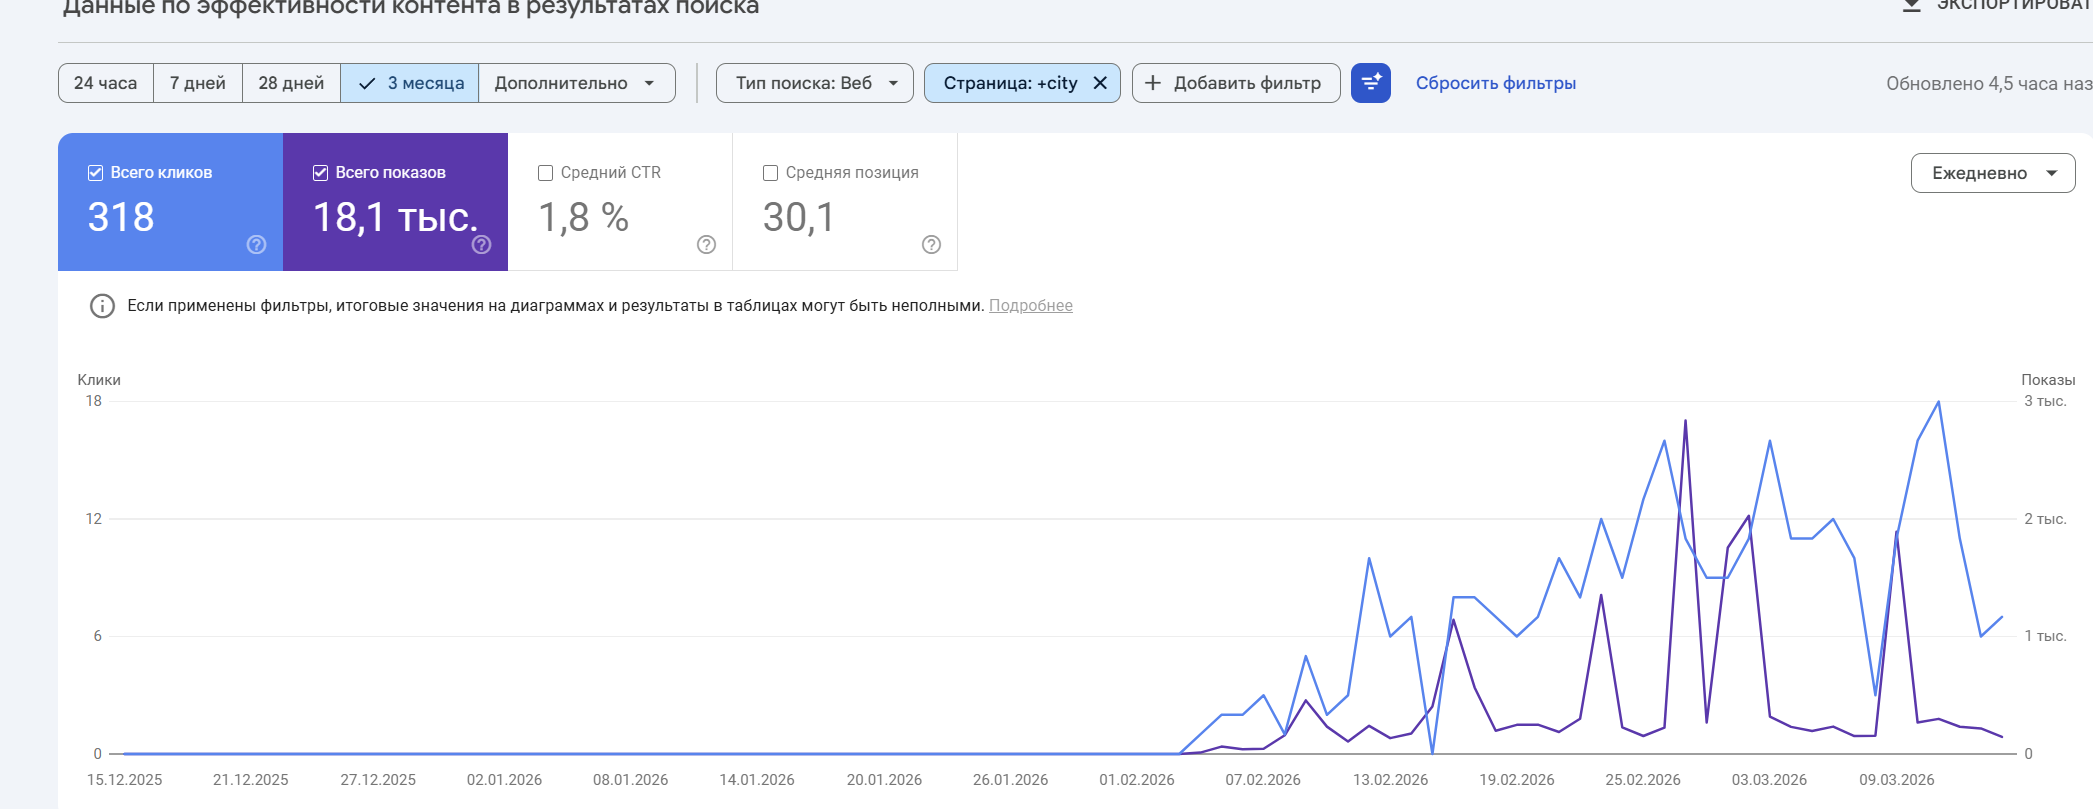Open the 'Подробнее' link
Image resolution: width=2093 pixels, height=809 pixels.
[1030, 306]
